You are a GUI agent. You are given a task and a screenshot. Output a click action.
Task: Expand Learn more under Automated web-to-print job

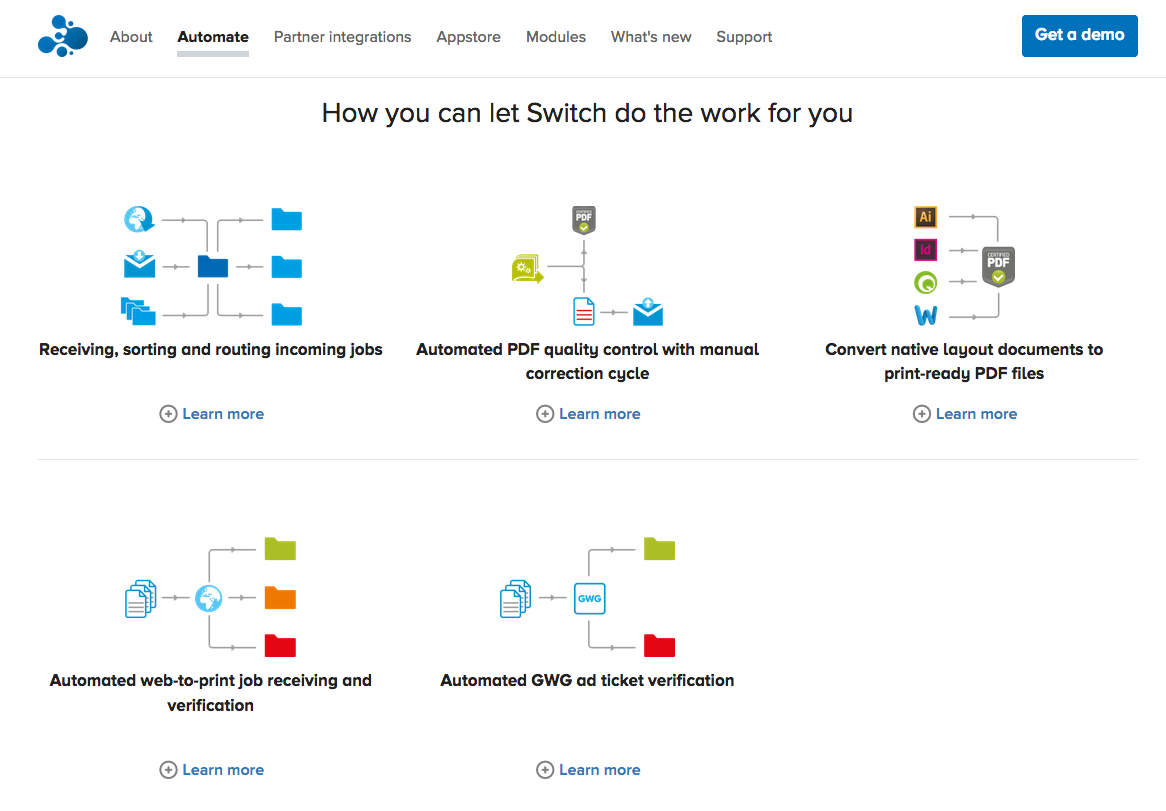click(x=212, y=770)
